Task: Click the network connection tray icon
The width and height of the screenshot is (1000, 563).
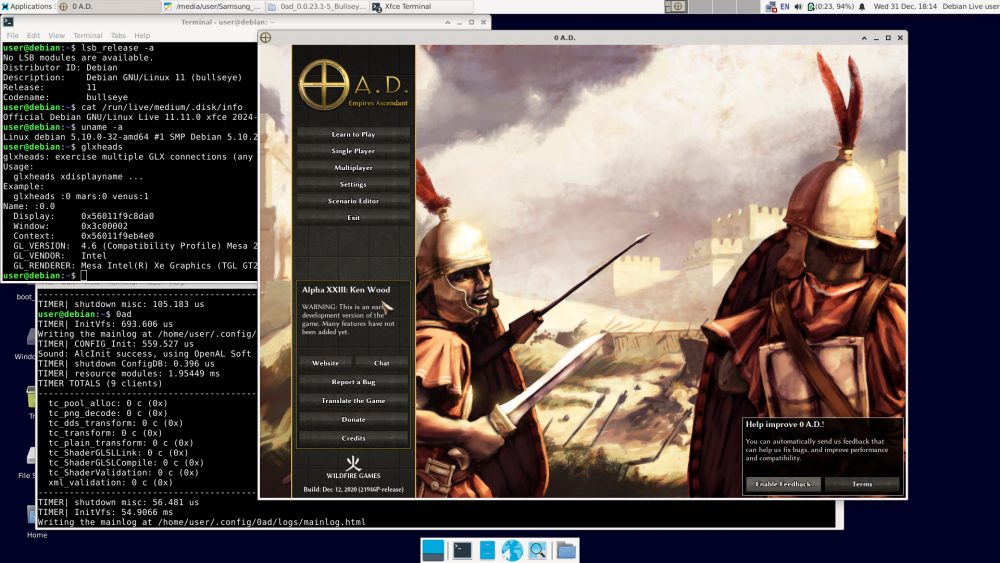Action: tap(771, 7)
